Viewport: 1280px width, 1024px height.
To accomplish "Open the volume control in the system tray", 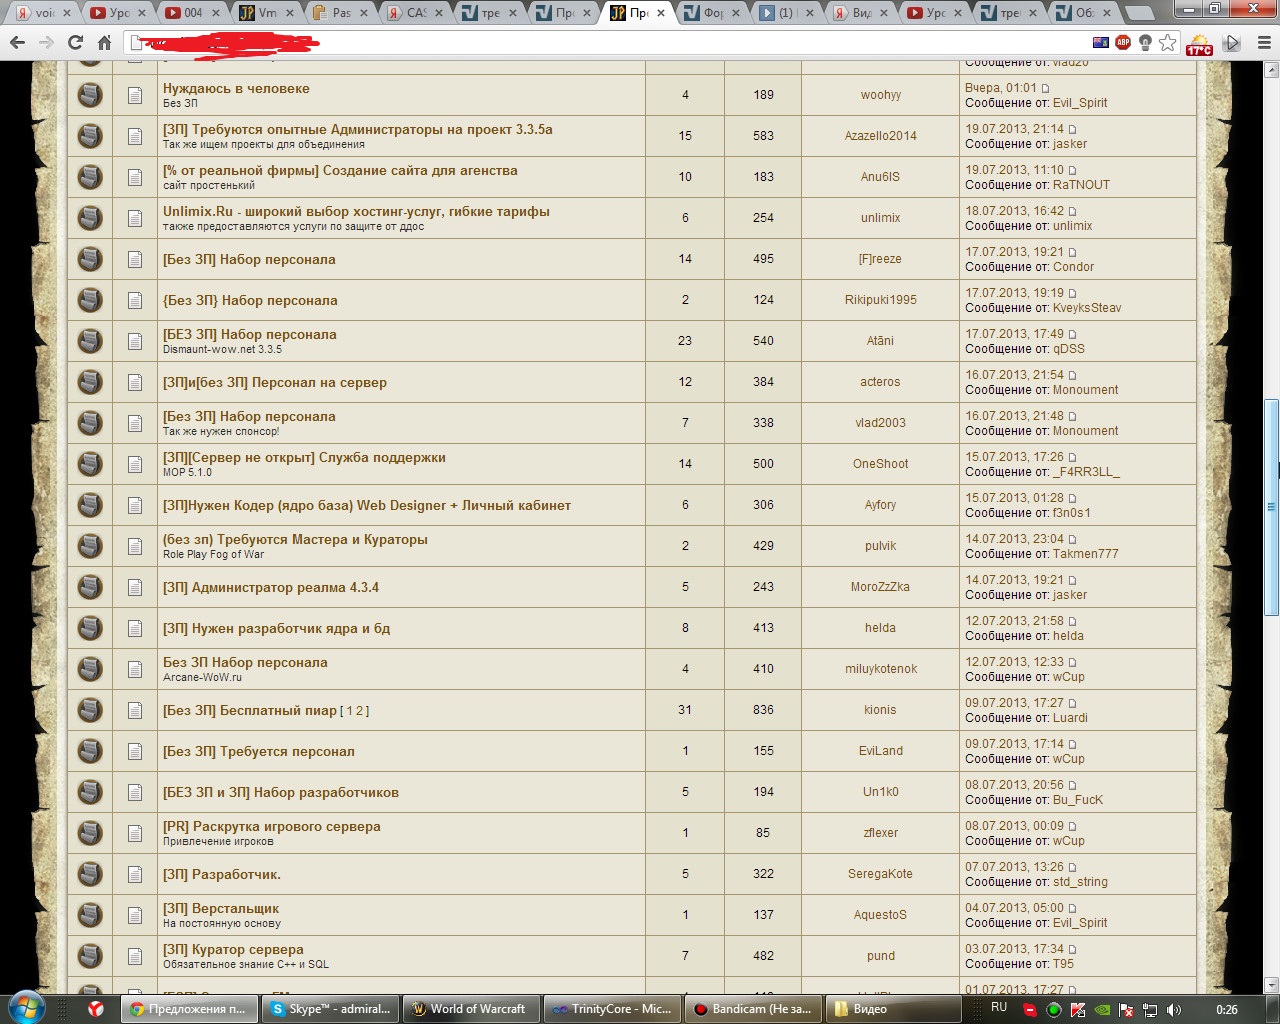I will [1173, 1009].
